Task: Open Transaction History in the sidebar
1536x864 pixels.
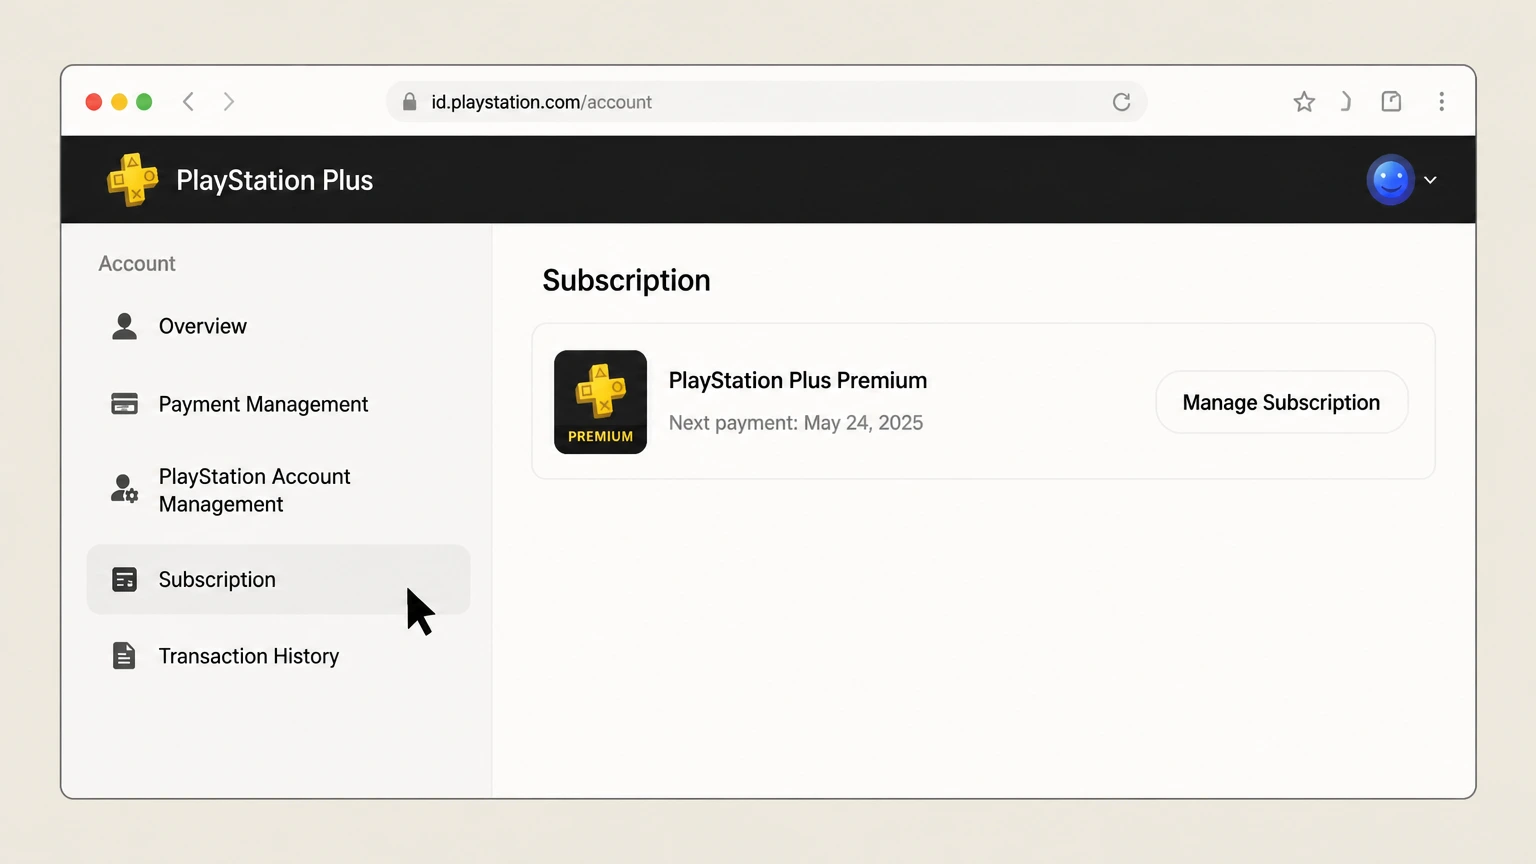Action: tap(278, 656)
